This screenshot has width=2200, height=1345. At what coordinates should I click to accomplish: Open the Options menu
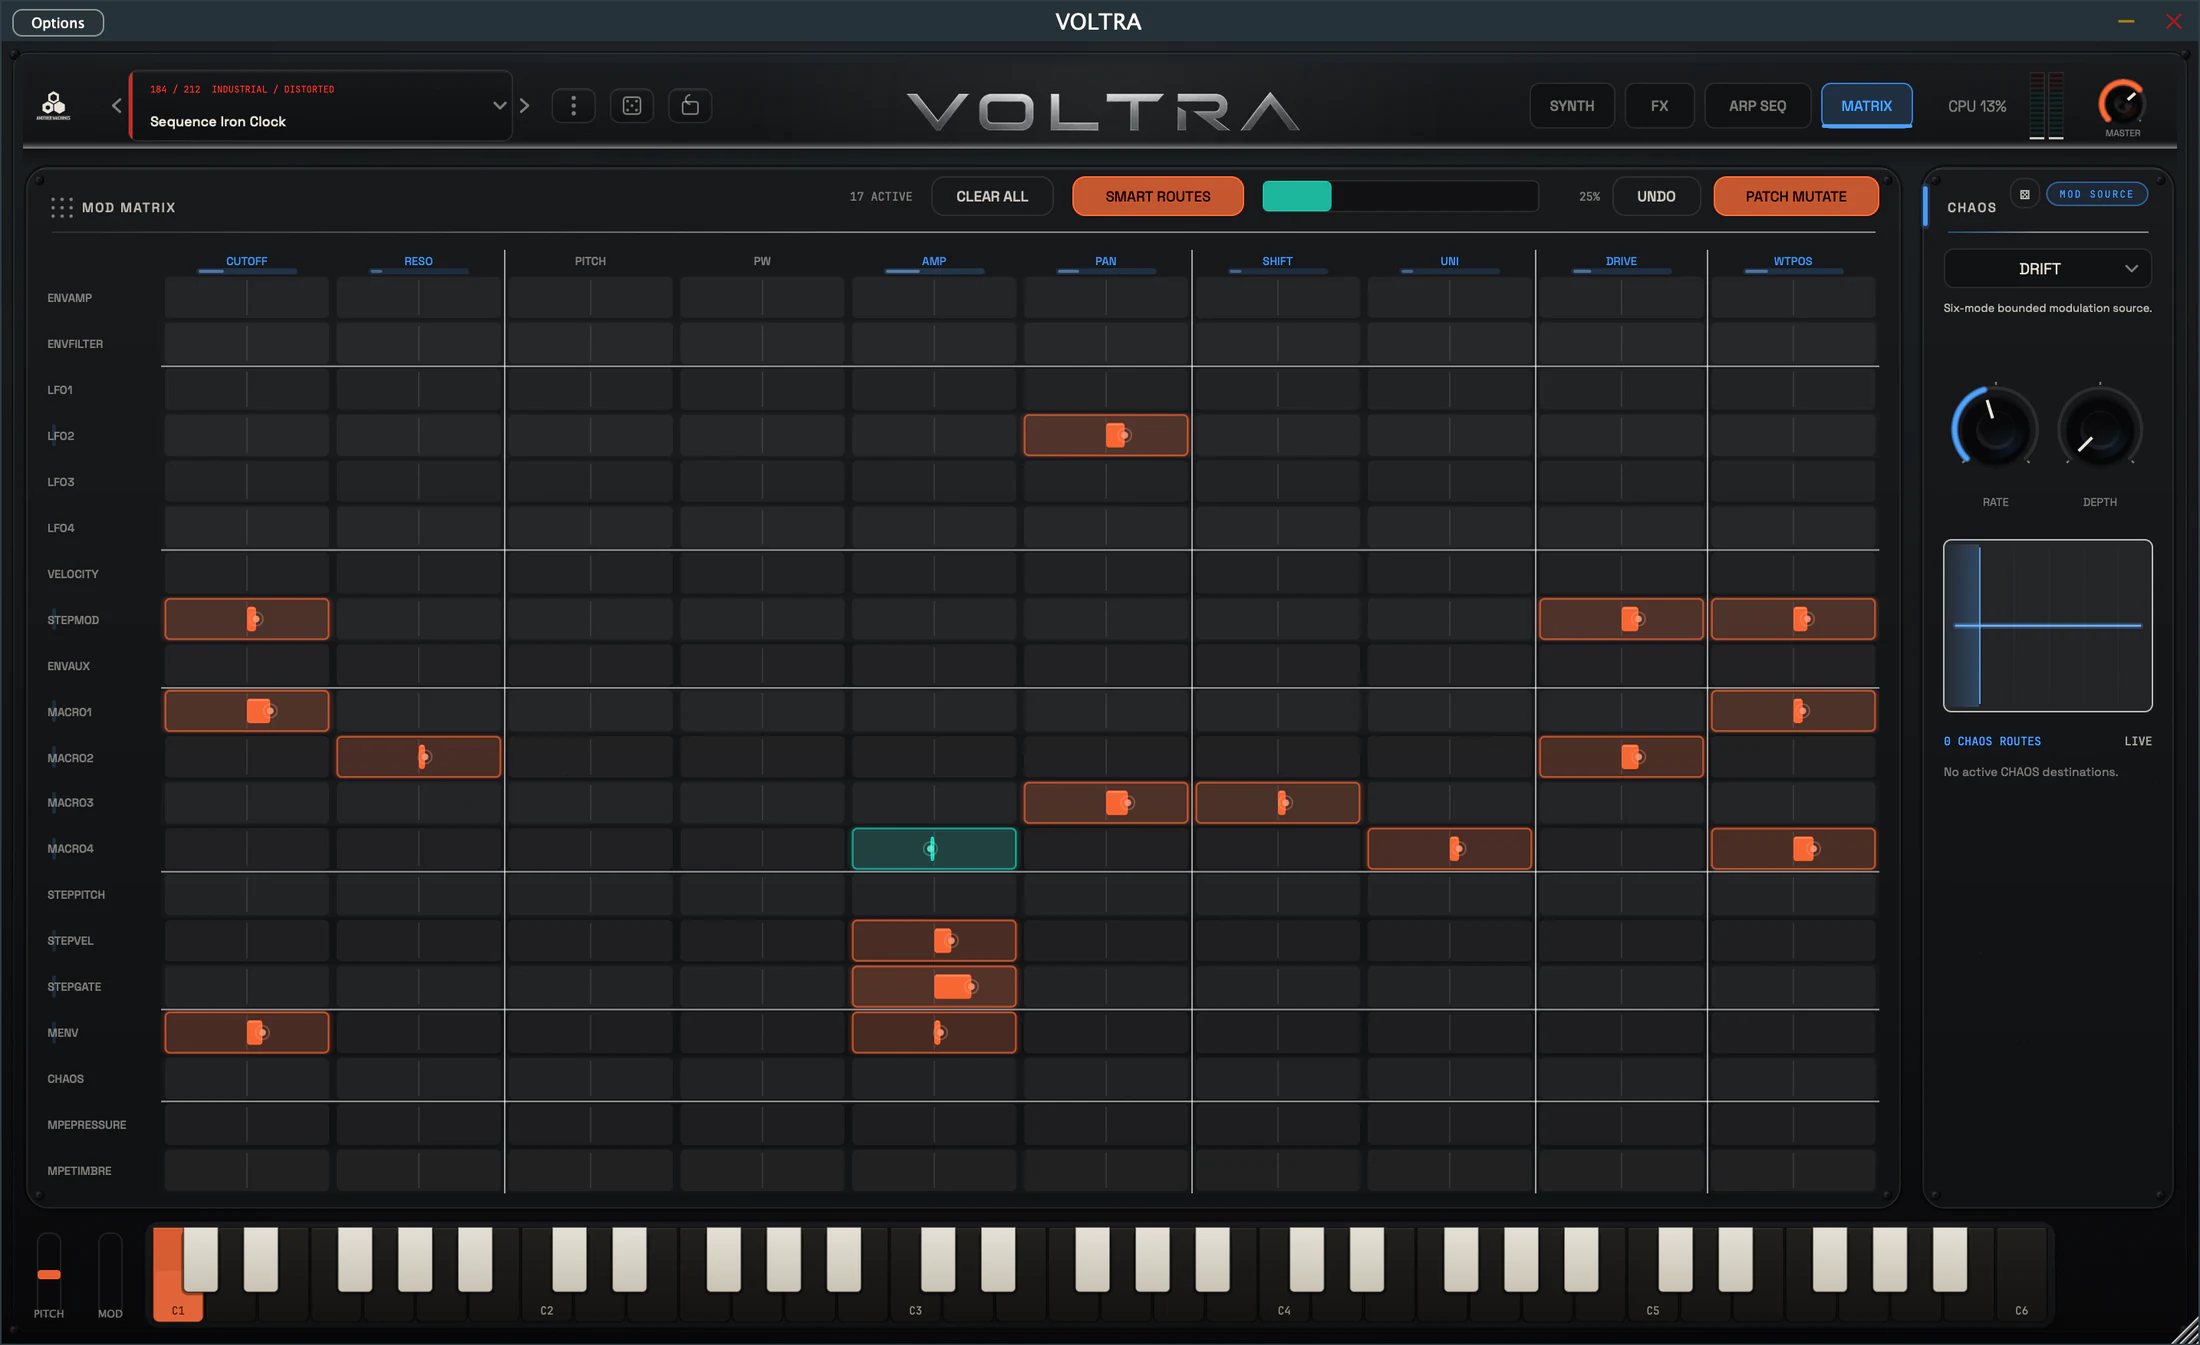coord(58,22)
